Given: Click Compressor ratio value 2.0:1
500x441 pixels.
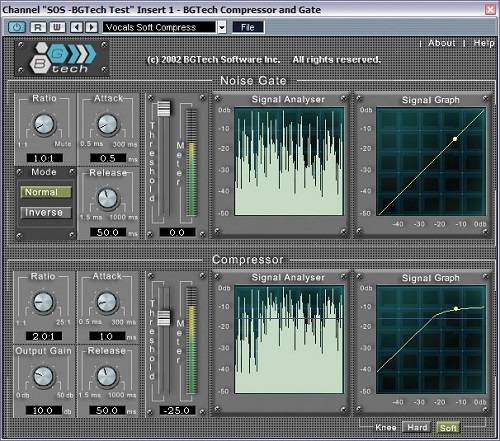Looking at the screenshot, I should [44, 336].
